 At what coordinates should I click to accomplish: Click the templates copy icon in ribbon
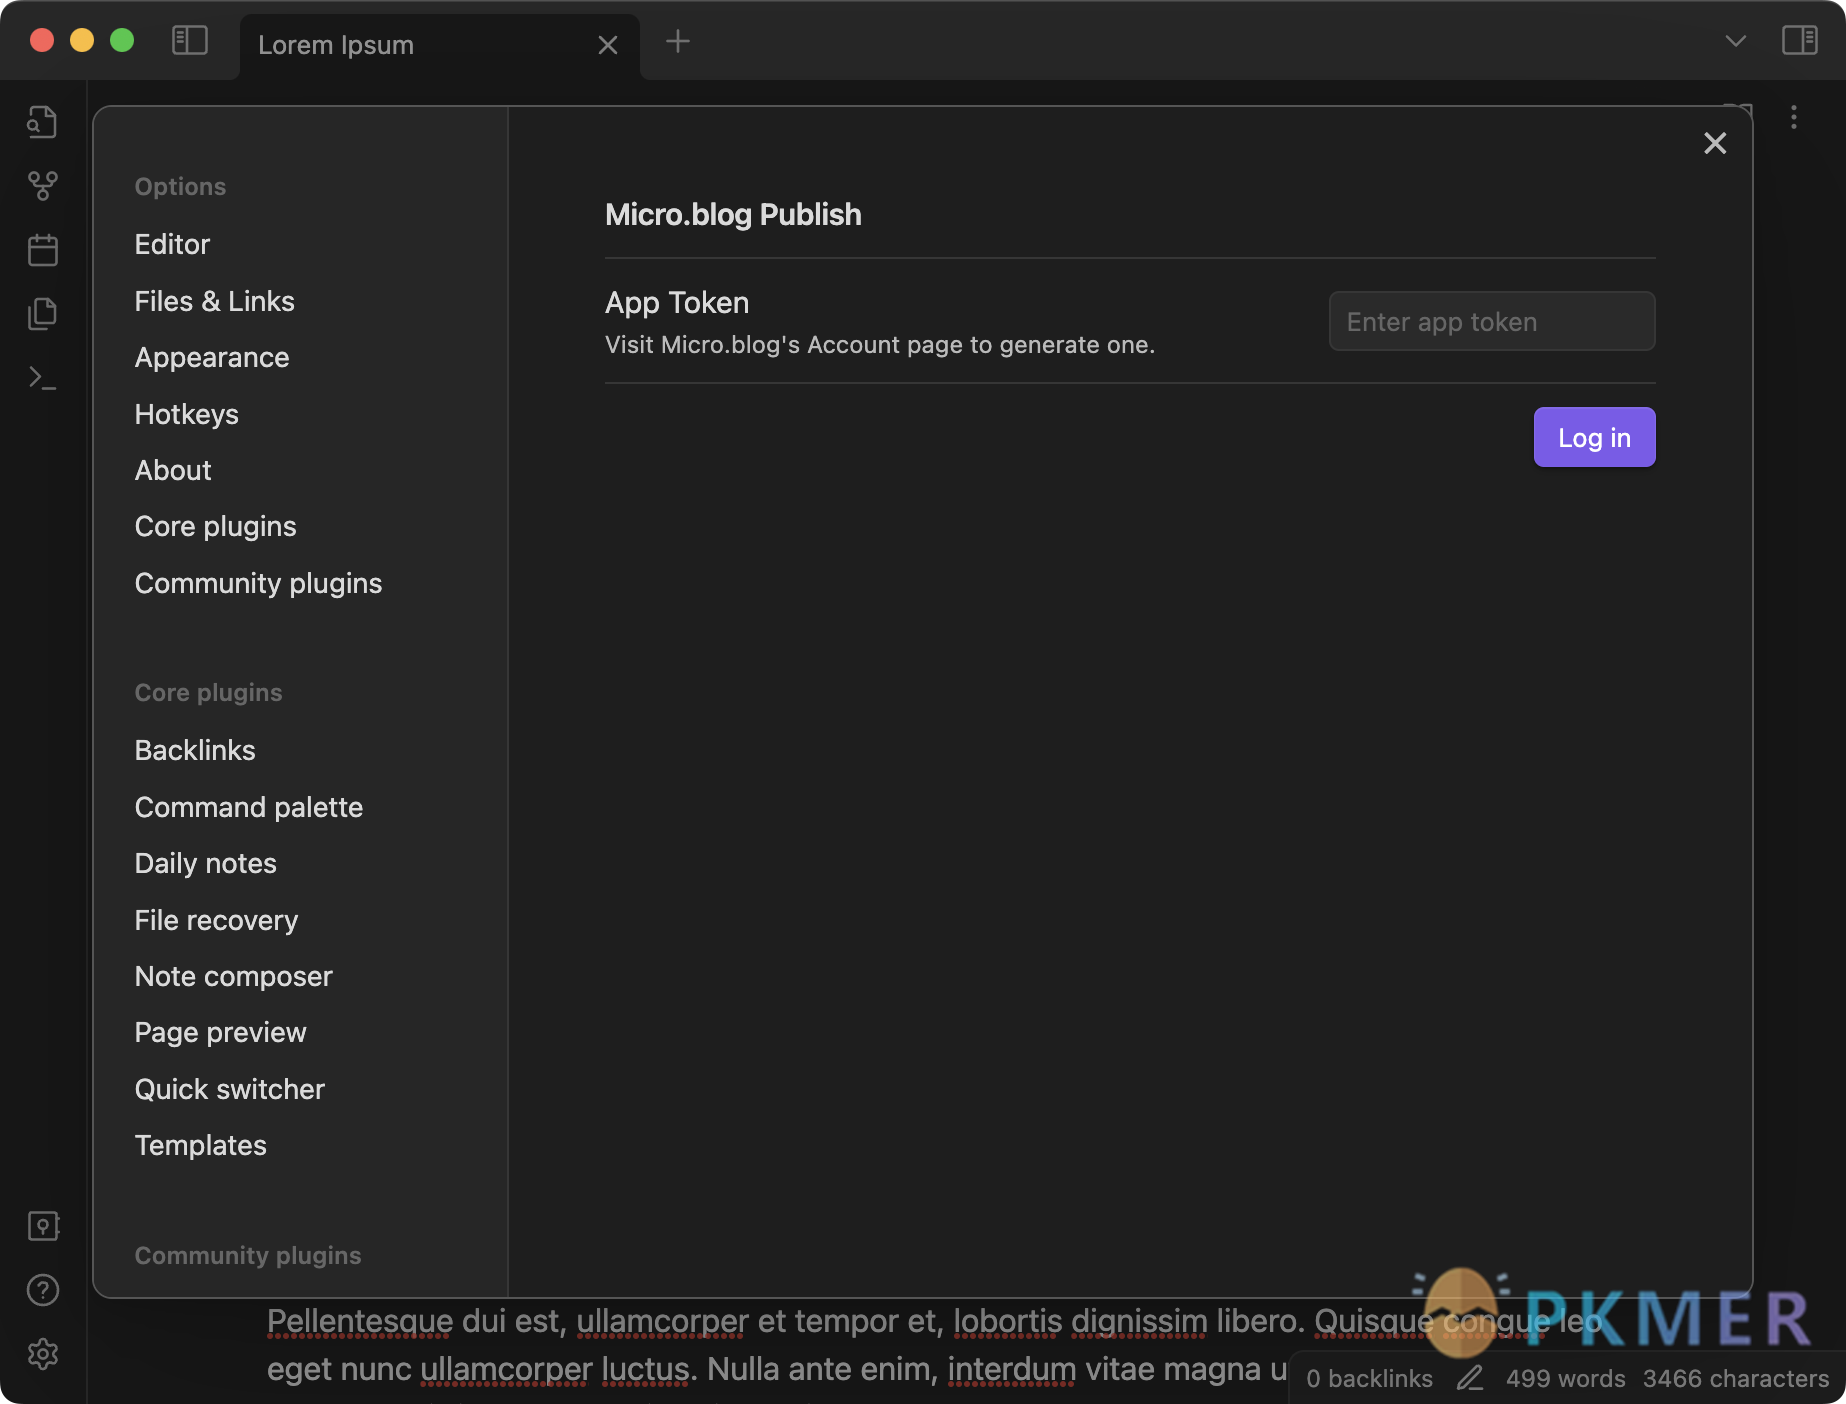(42, 314)
